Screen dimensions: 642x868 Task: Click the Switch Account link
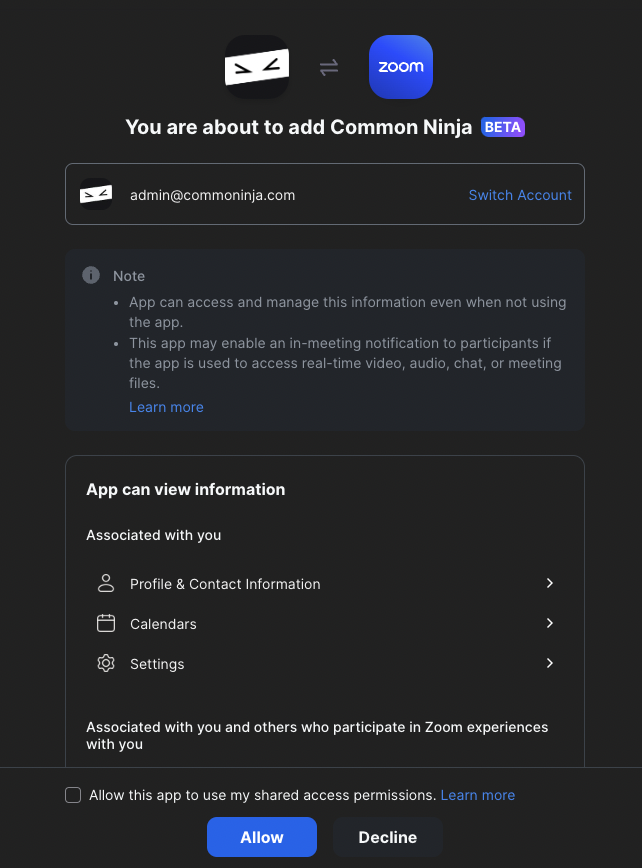[520, 195]
